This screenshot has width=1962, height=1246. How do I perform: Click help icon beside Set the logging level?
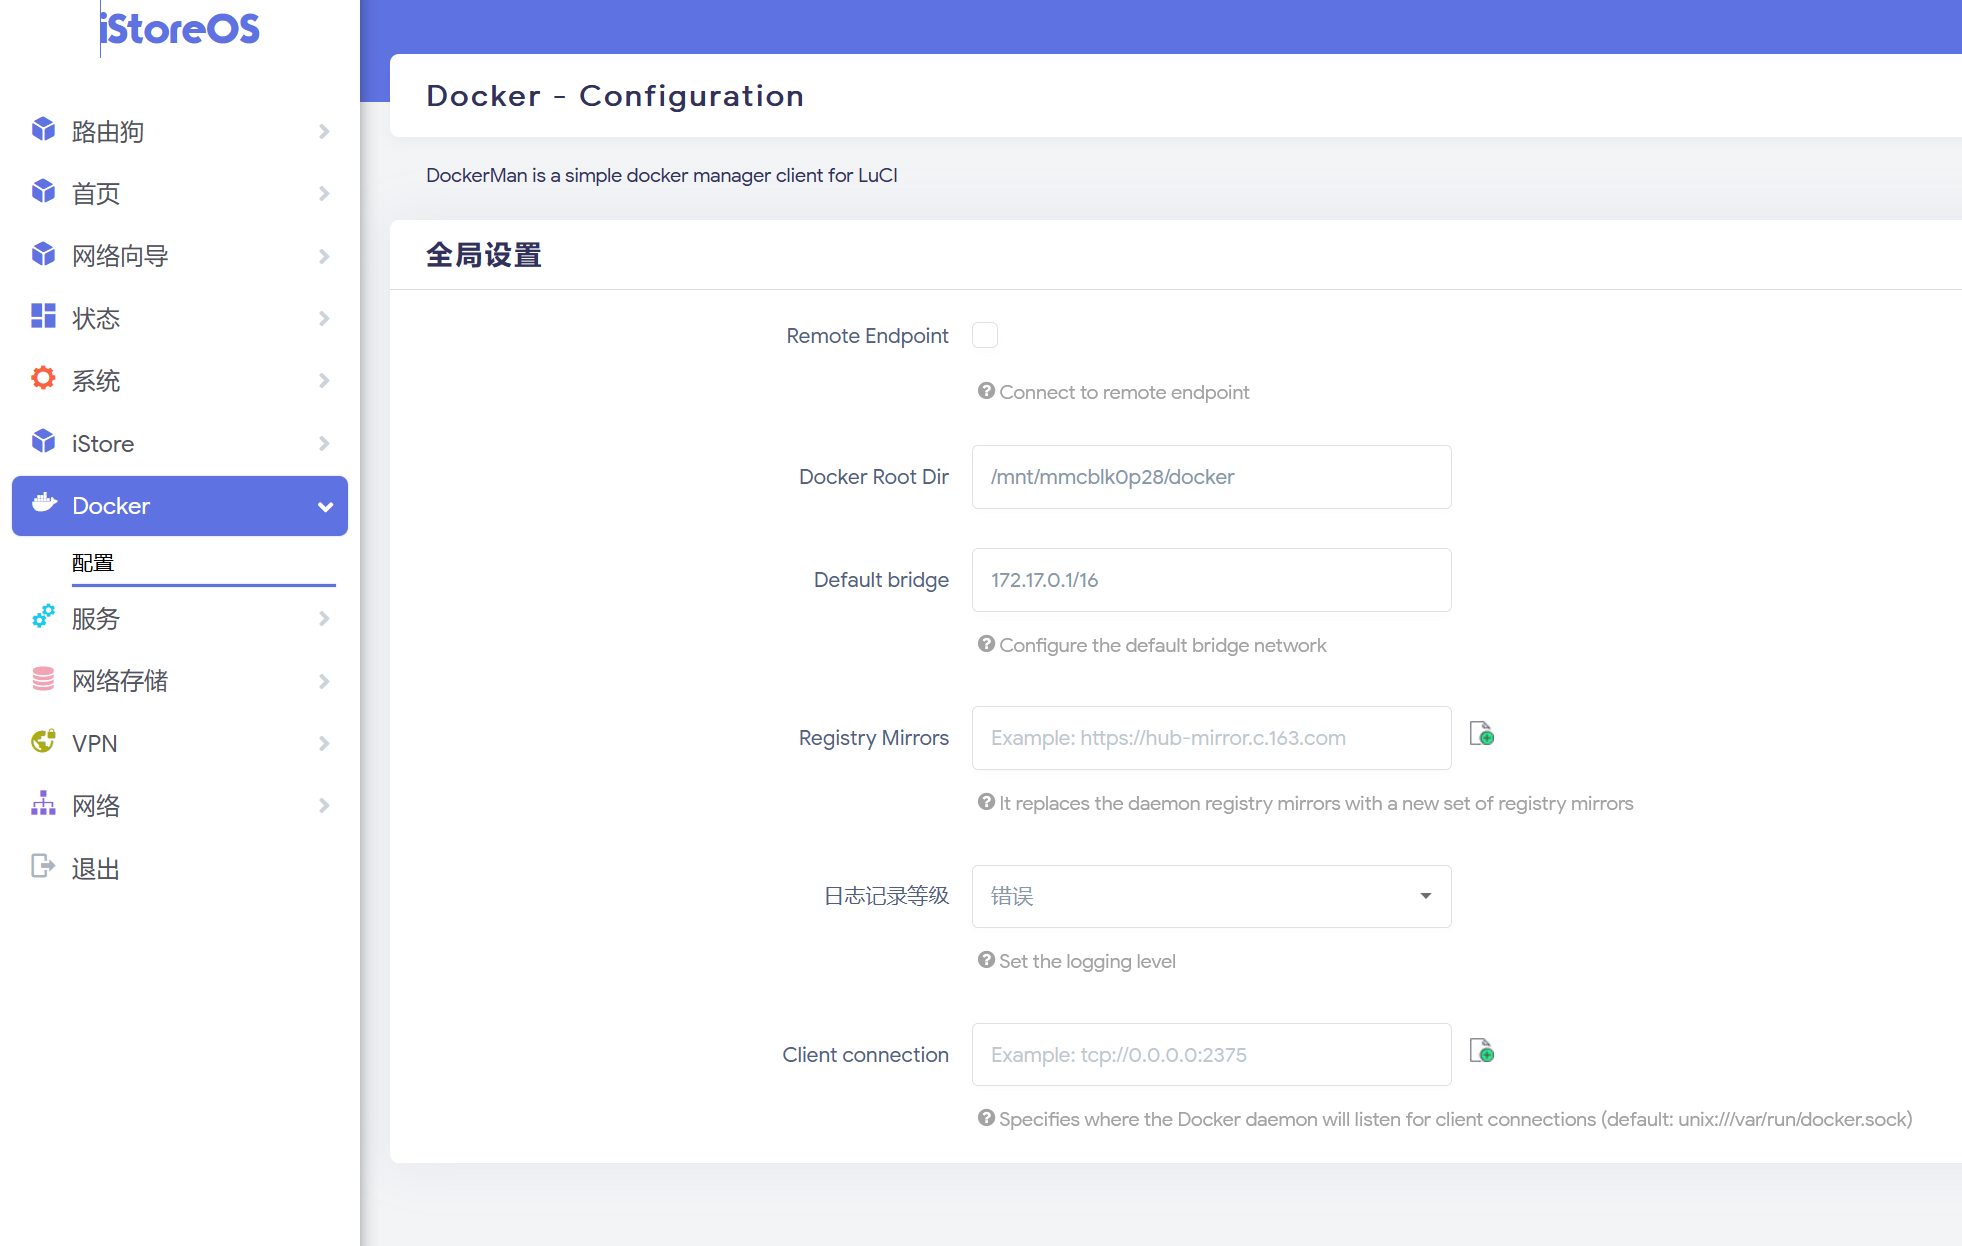(986, 960)
